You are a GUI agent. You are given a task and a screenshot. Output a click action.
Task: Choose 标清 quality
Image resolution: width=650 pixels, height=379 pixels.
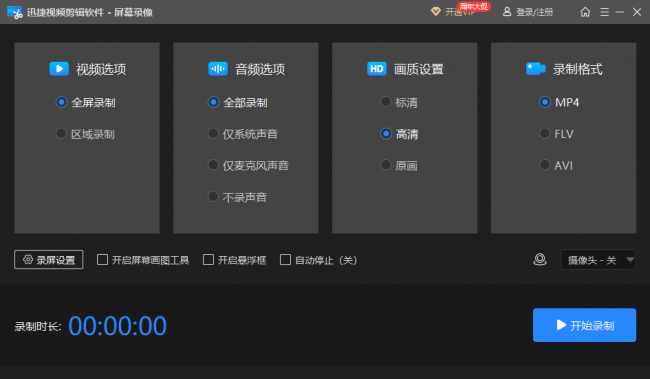399,102
